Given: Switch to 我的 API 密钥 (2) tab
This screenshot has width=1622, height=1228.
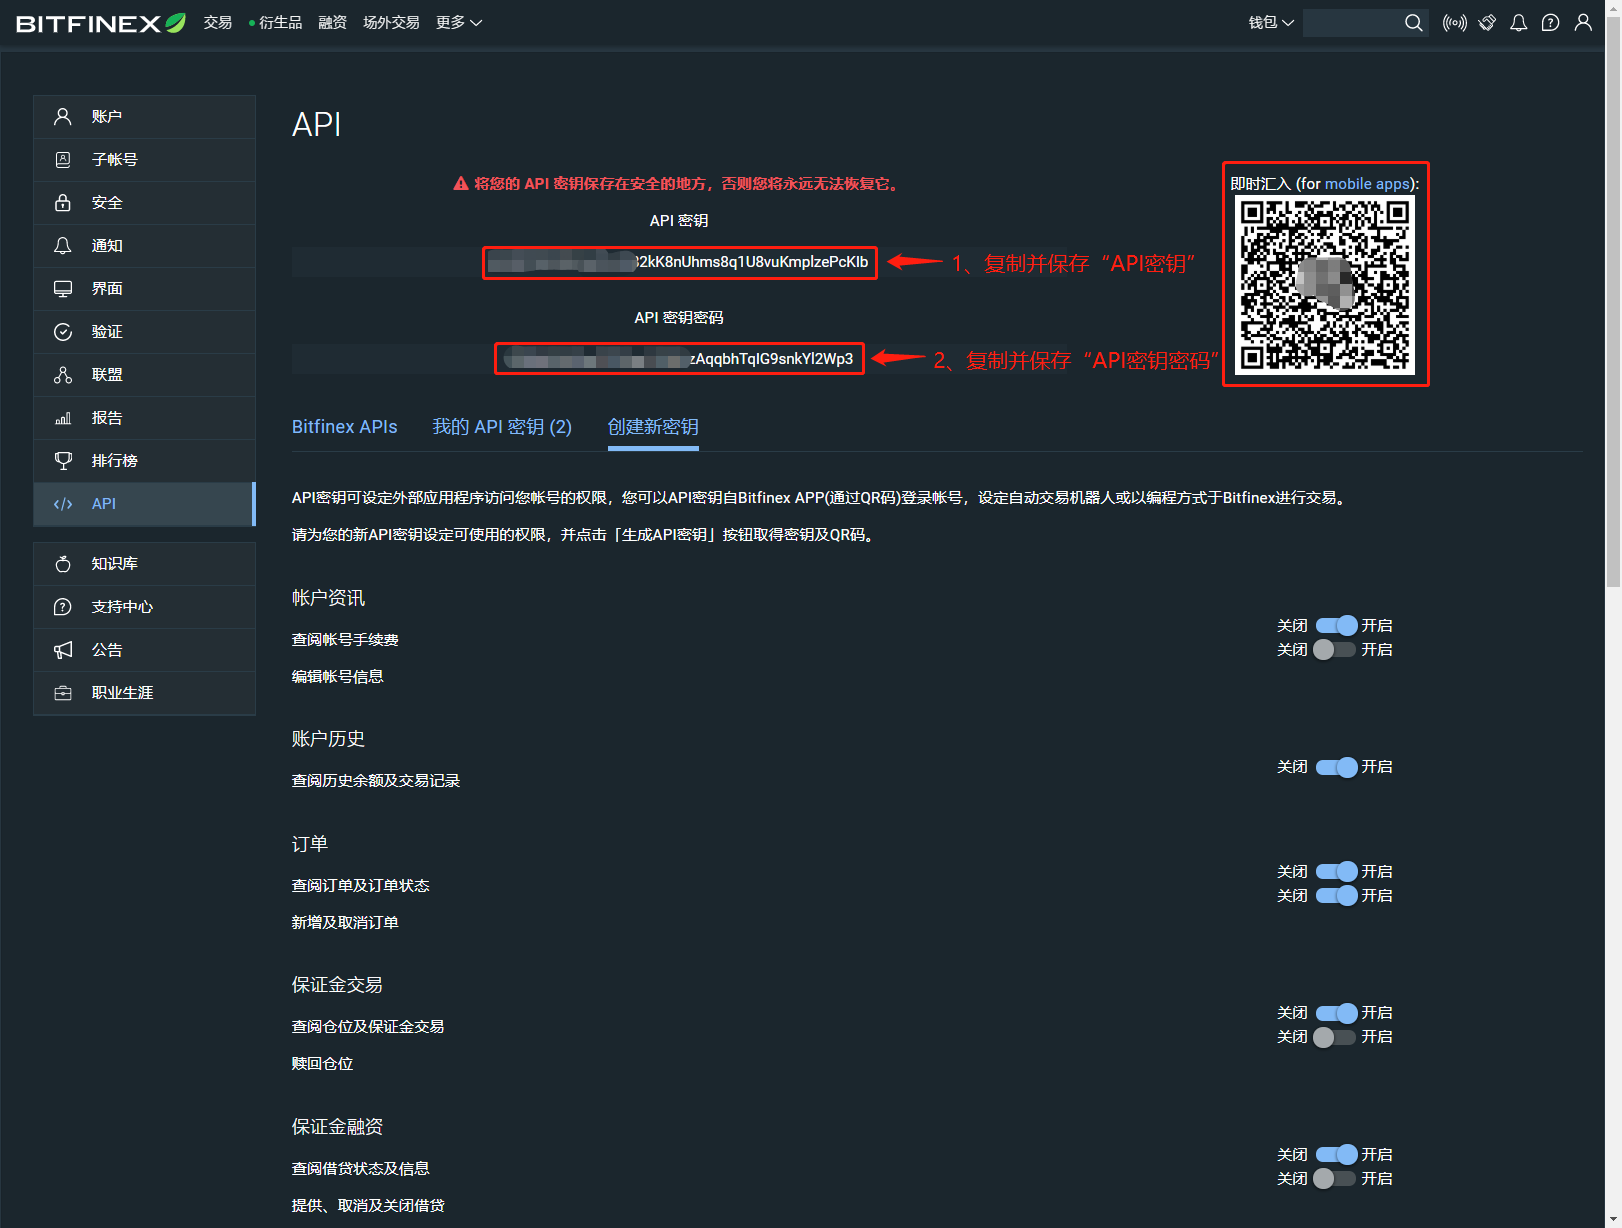Looking at the screenshot, I should pyautogui.click(x=502, y=427).
